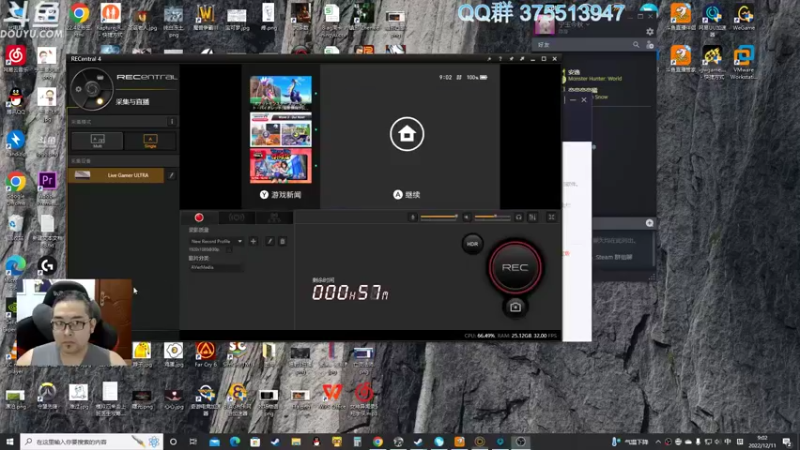Mute the microphone icon
This screenshot has width=800, height=450.
(x=413, y=217)
